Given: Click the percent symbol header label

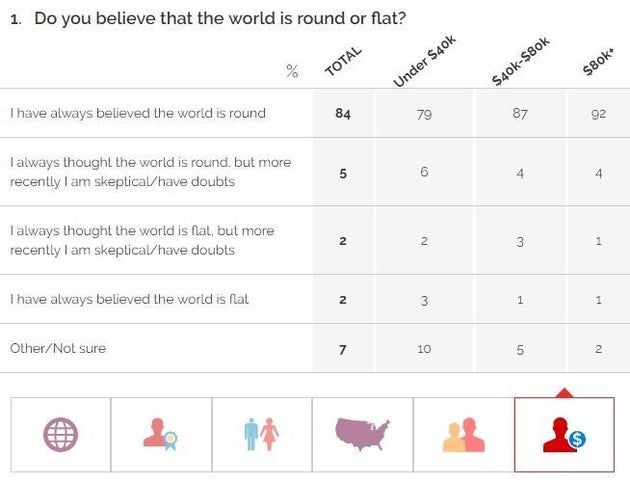Looking at the screenshot, I should tap(292, 71).
